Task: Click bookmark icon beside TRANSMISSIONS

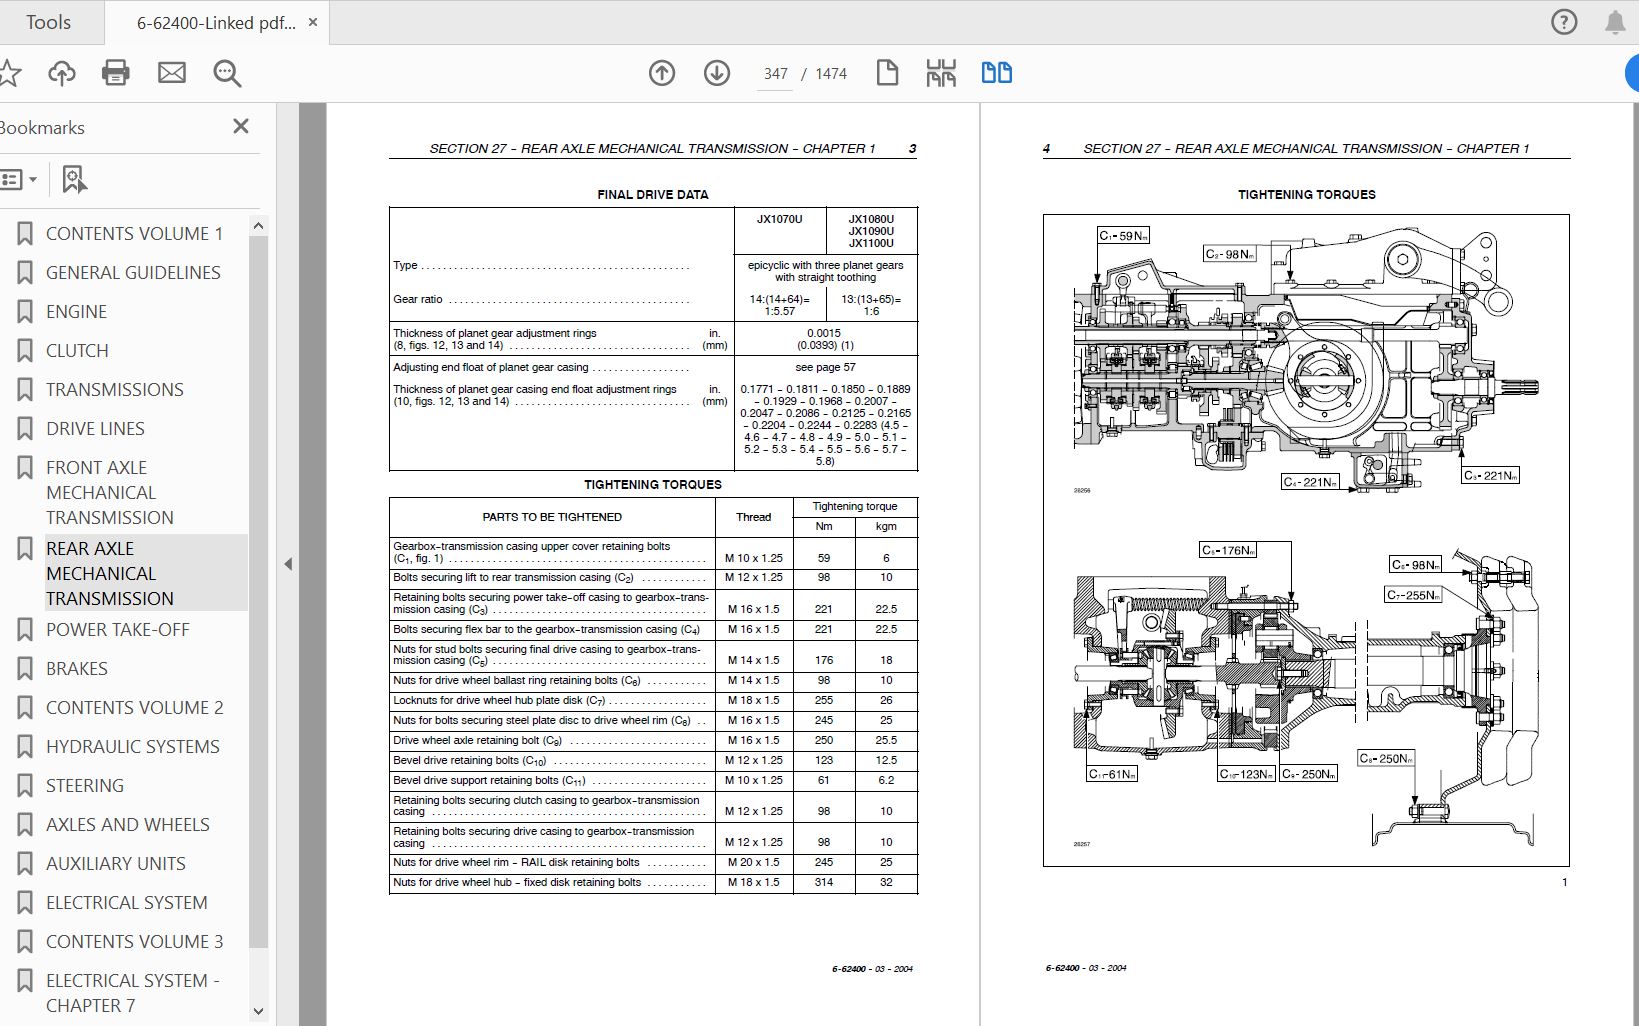Action: (25, 390)
